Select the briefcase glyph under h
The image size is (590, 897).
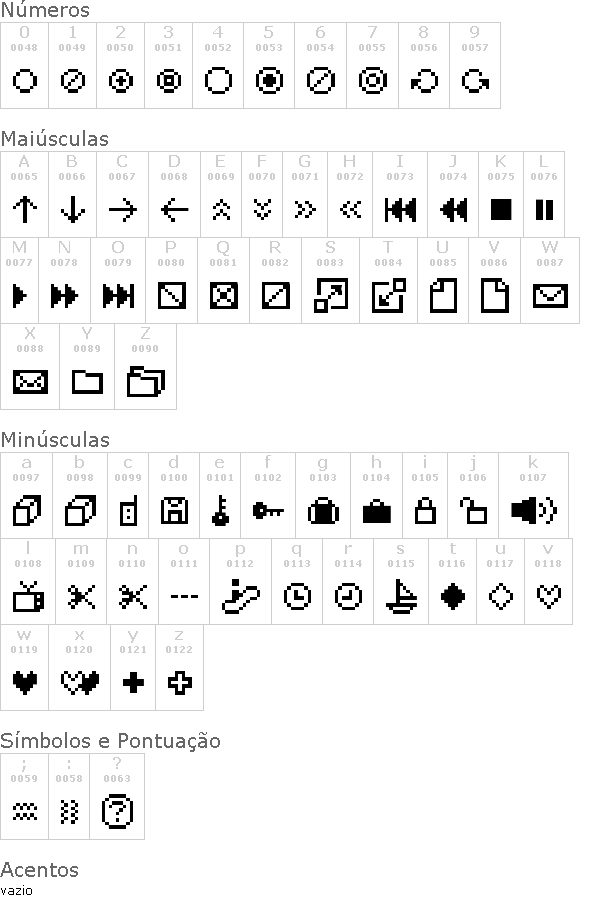click(x=377, y=511)
